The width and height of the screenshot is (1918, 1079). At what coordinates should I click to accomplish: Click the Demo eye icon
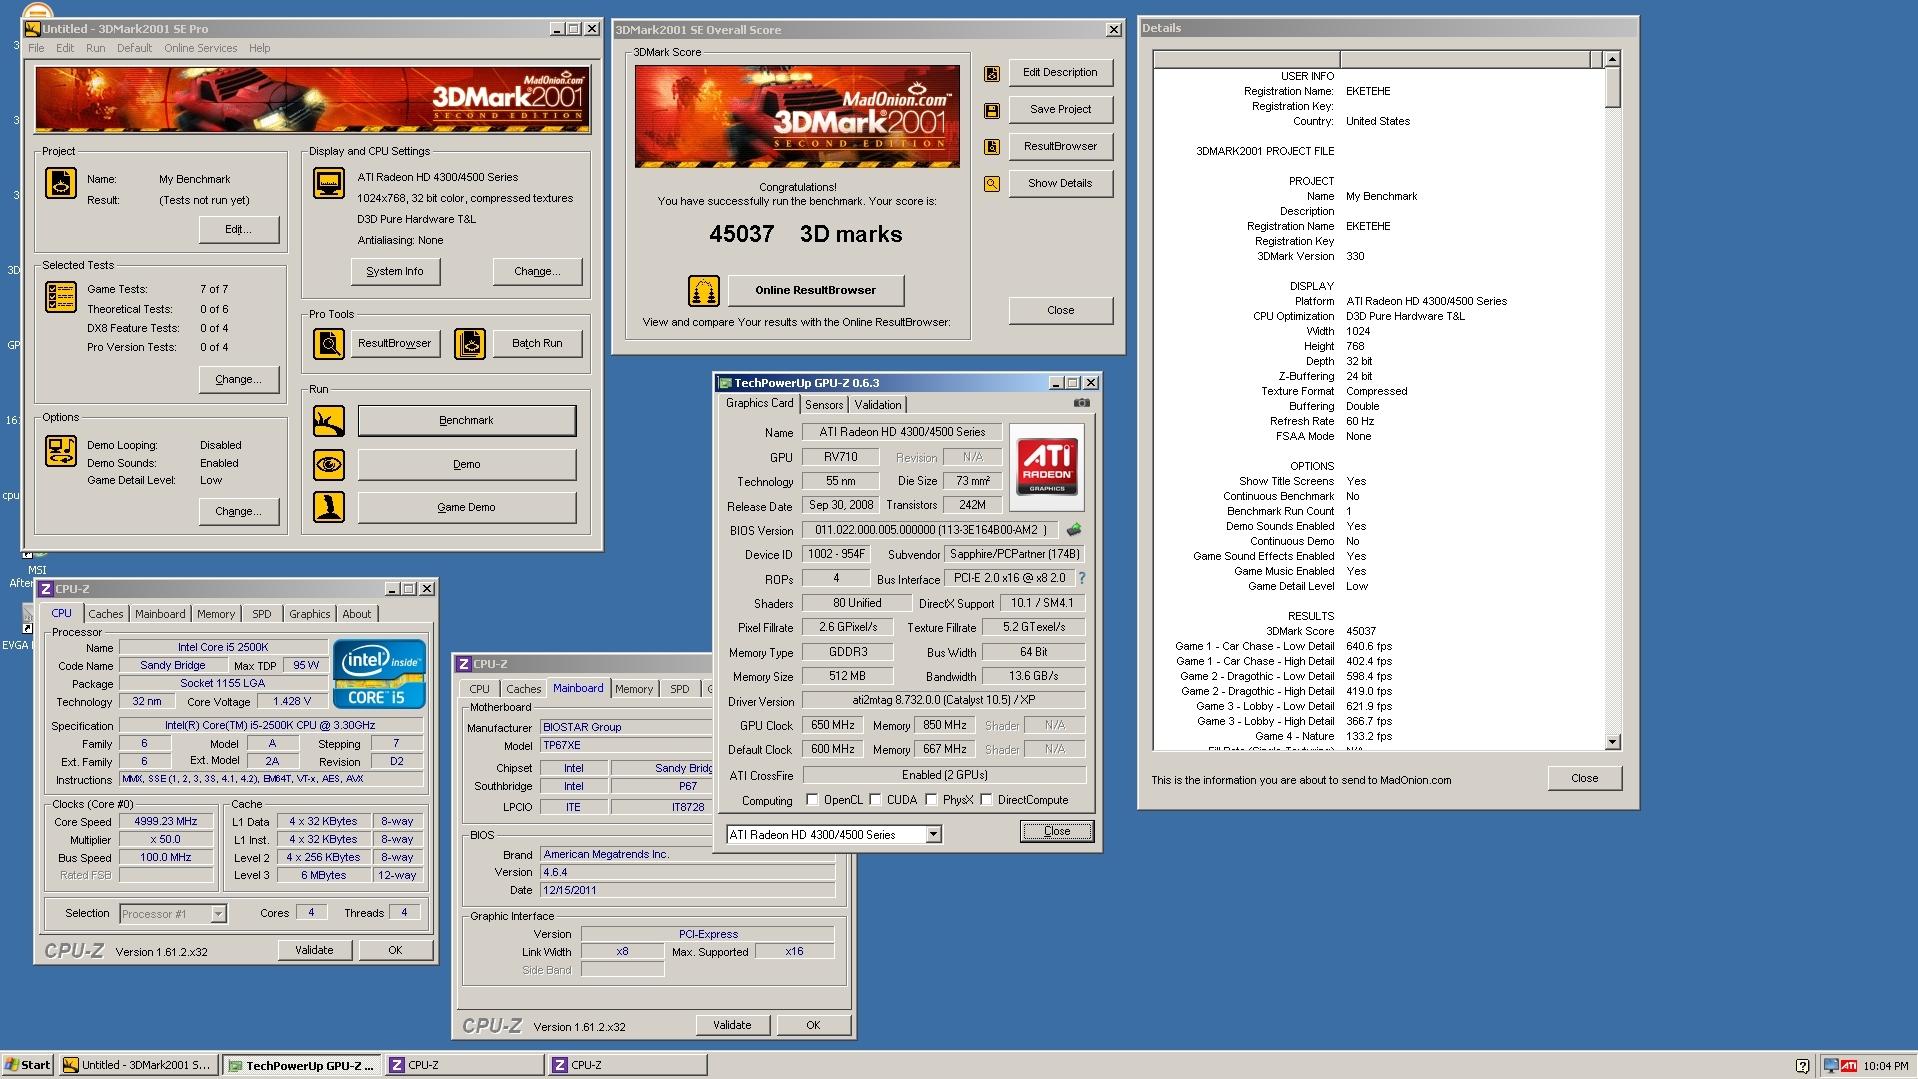click(x=329, y=464)
